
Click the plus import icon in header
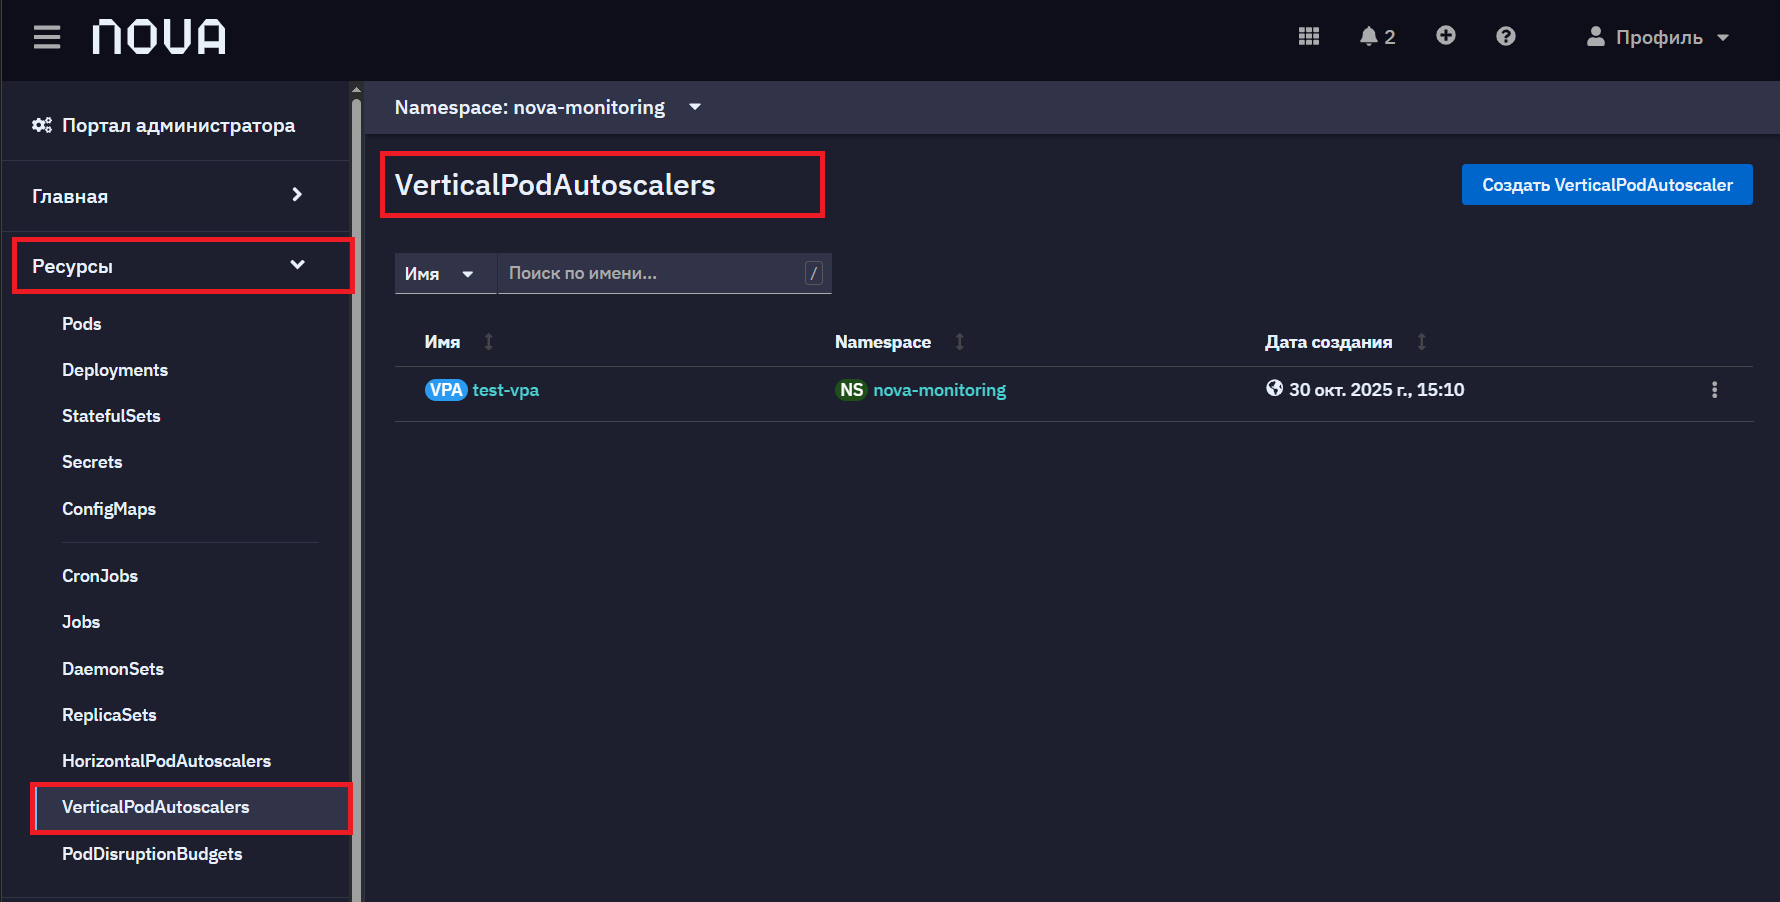pos(1446,36)
